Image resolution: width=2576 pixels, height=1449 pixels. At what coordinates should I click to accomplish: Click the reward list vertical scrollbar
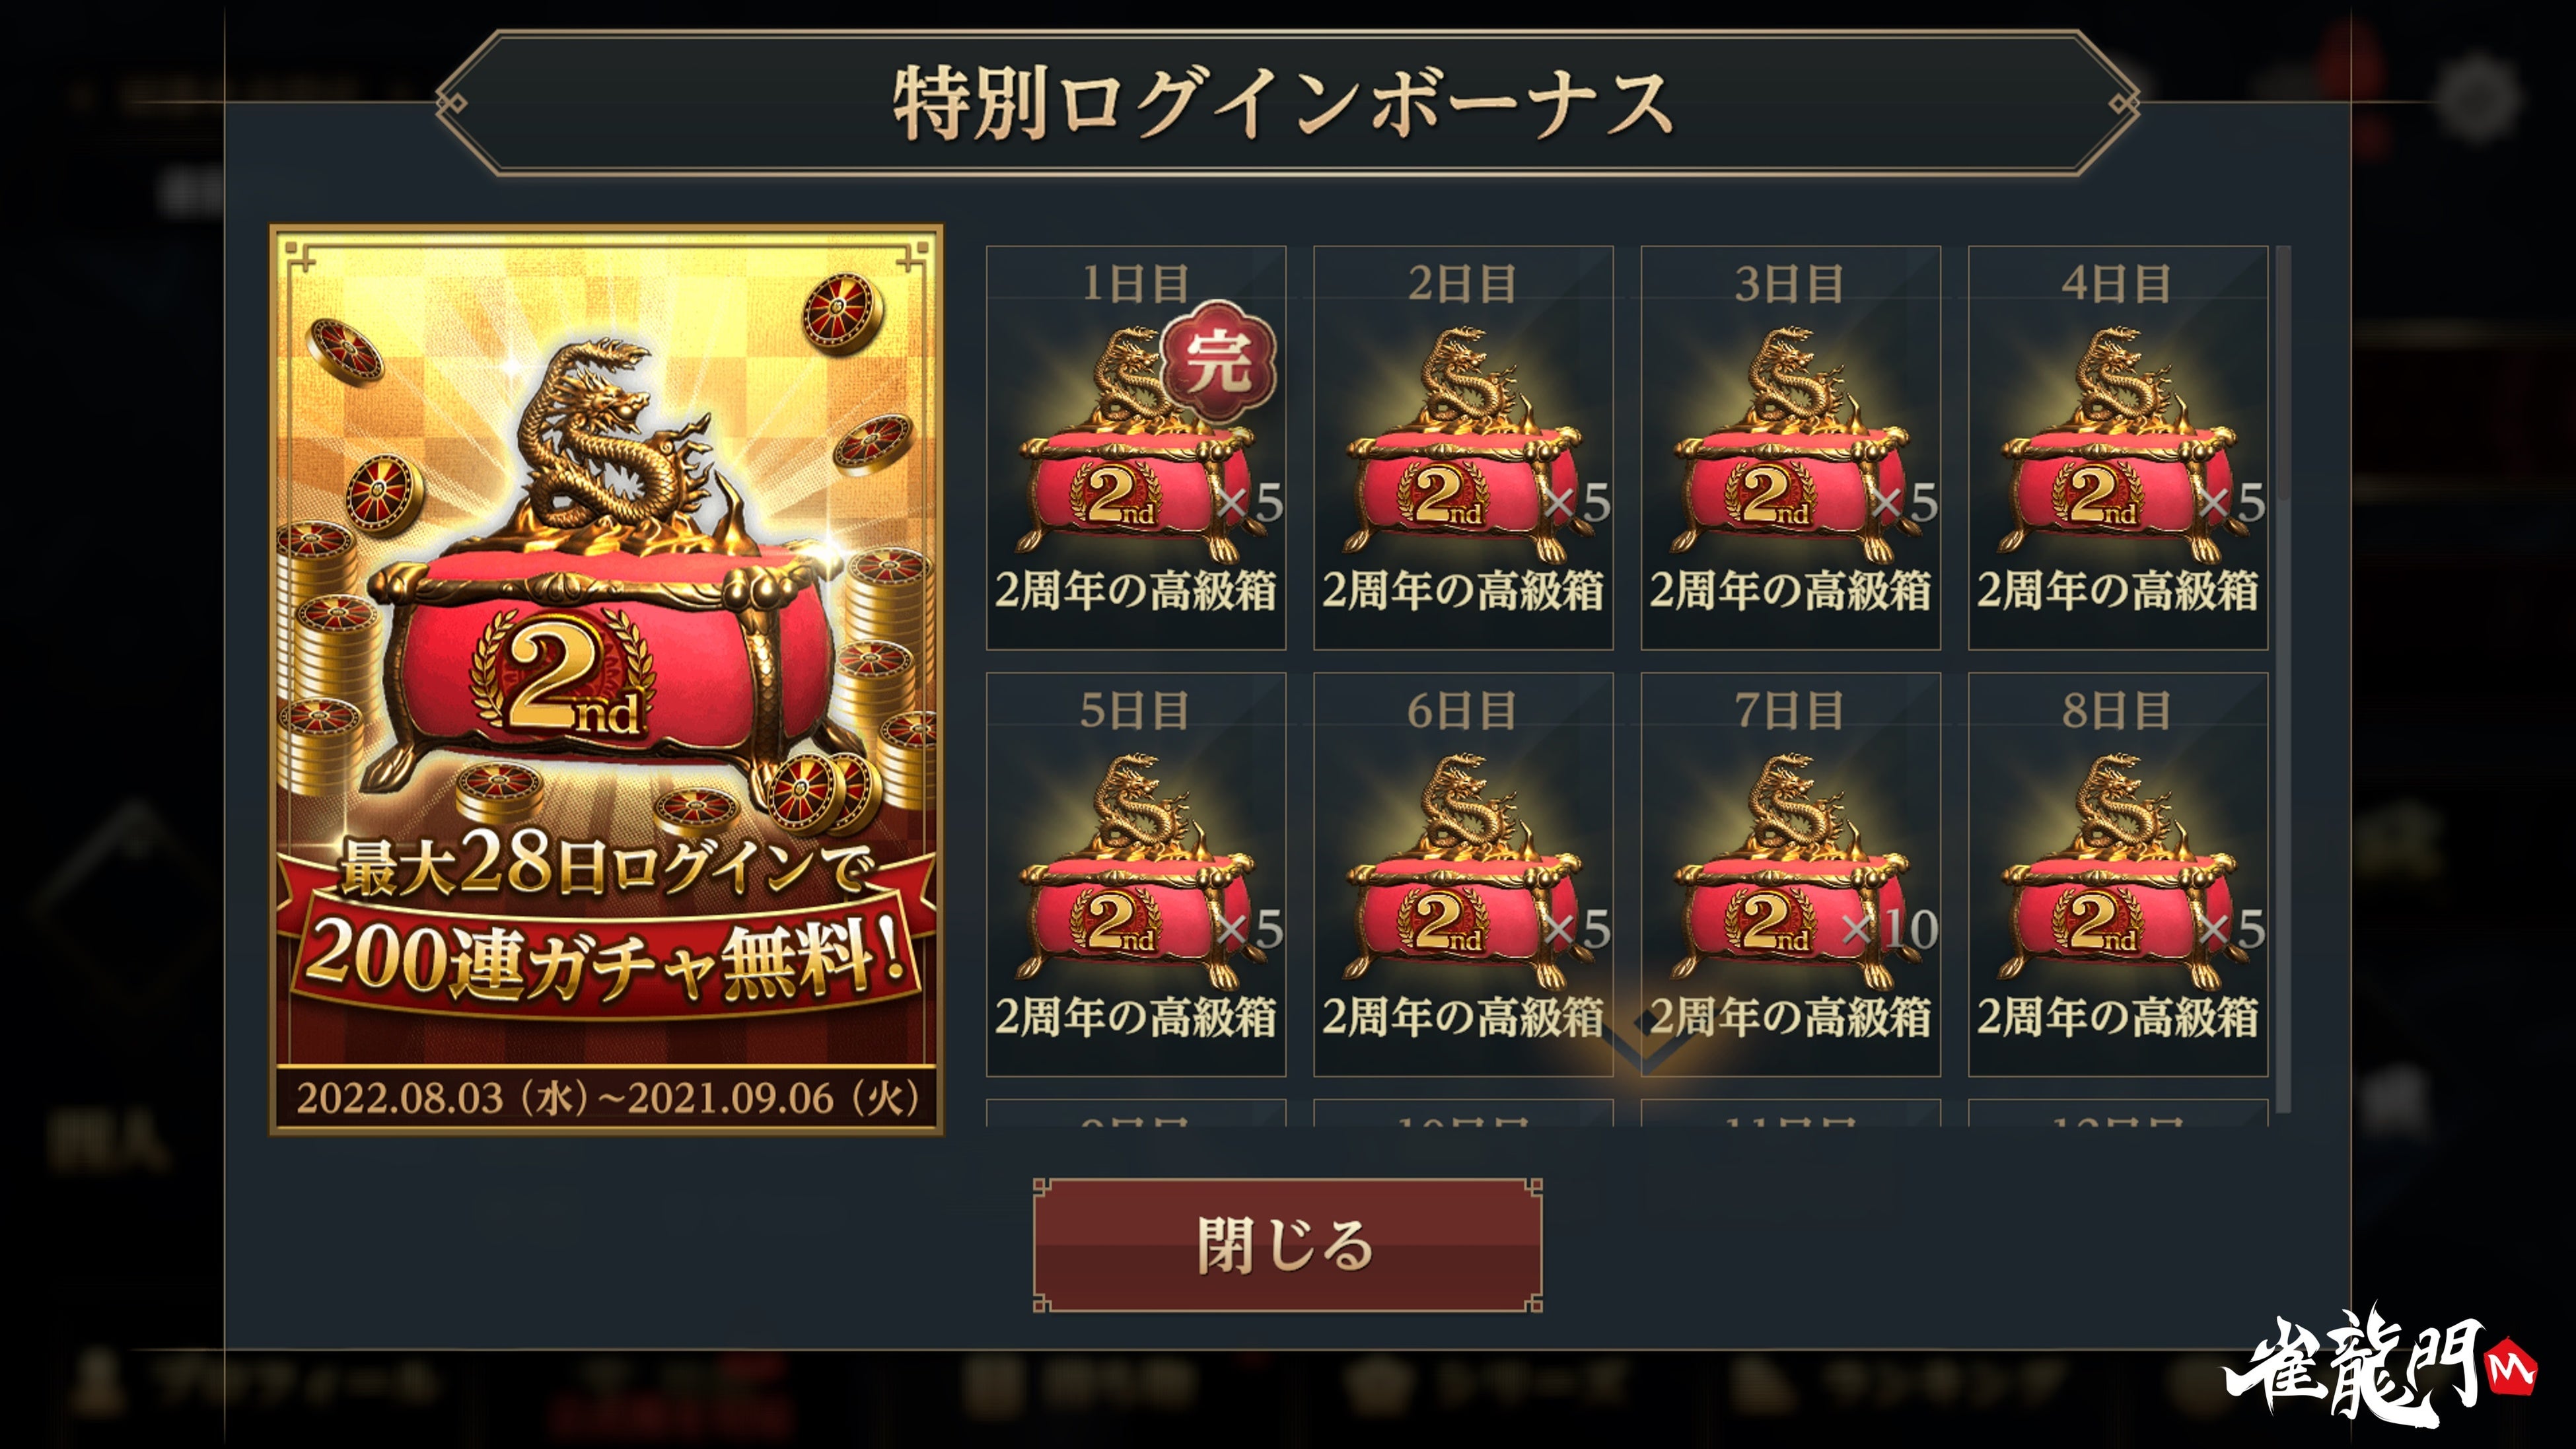click(x=2282, y=680)
